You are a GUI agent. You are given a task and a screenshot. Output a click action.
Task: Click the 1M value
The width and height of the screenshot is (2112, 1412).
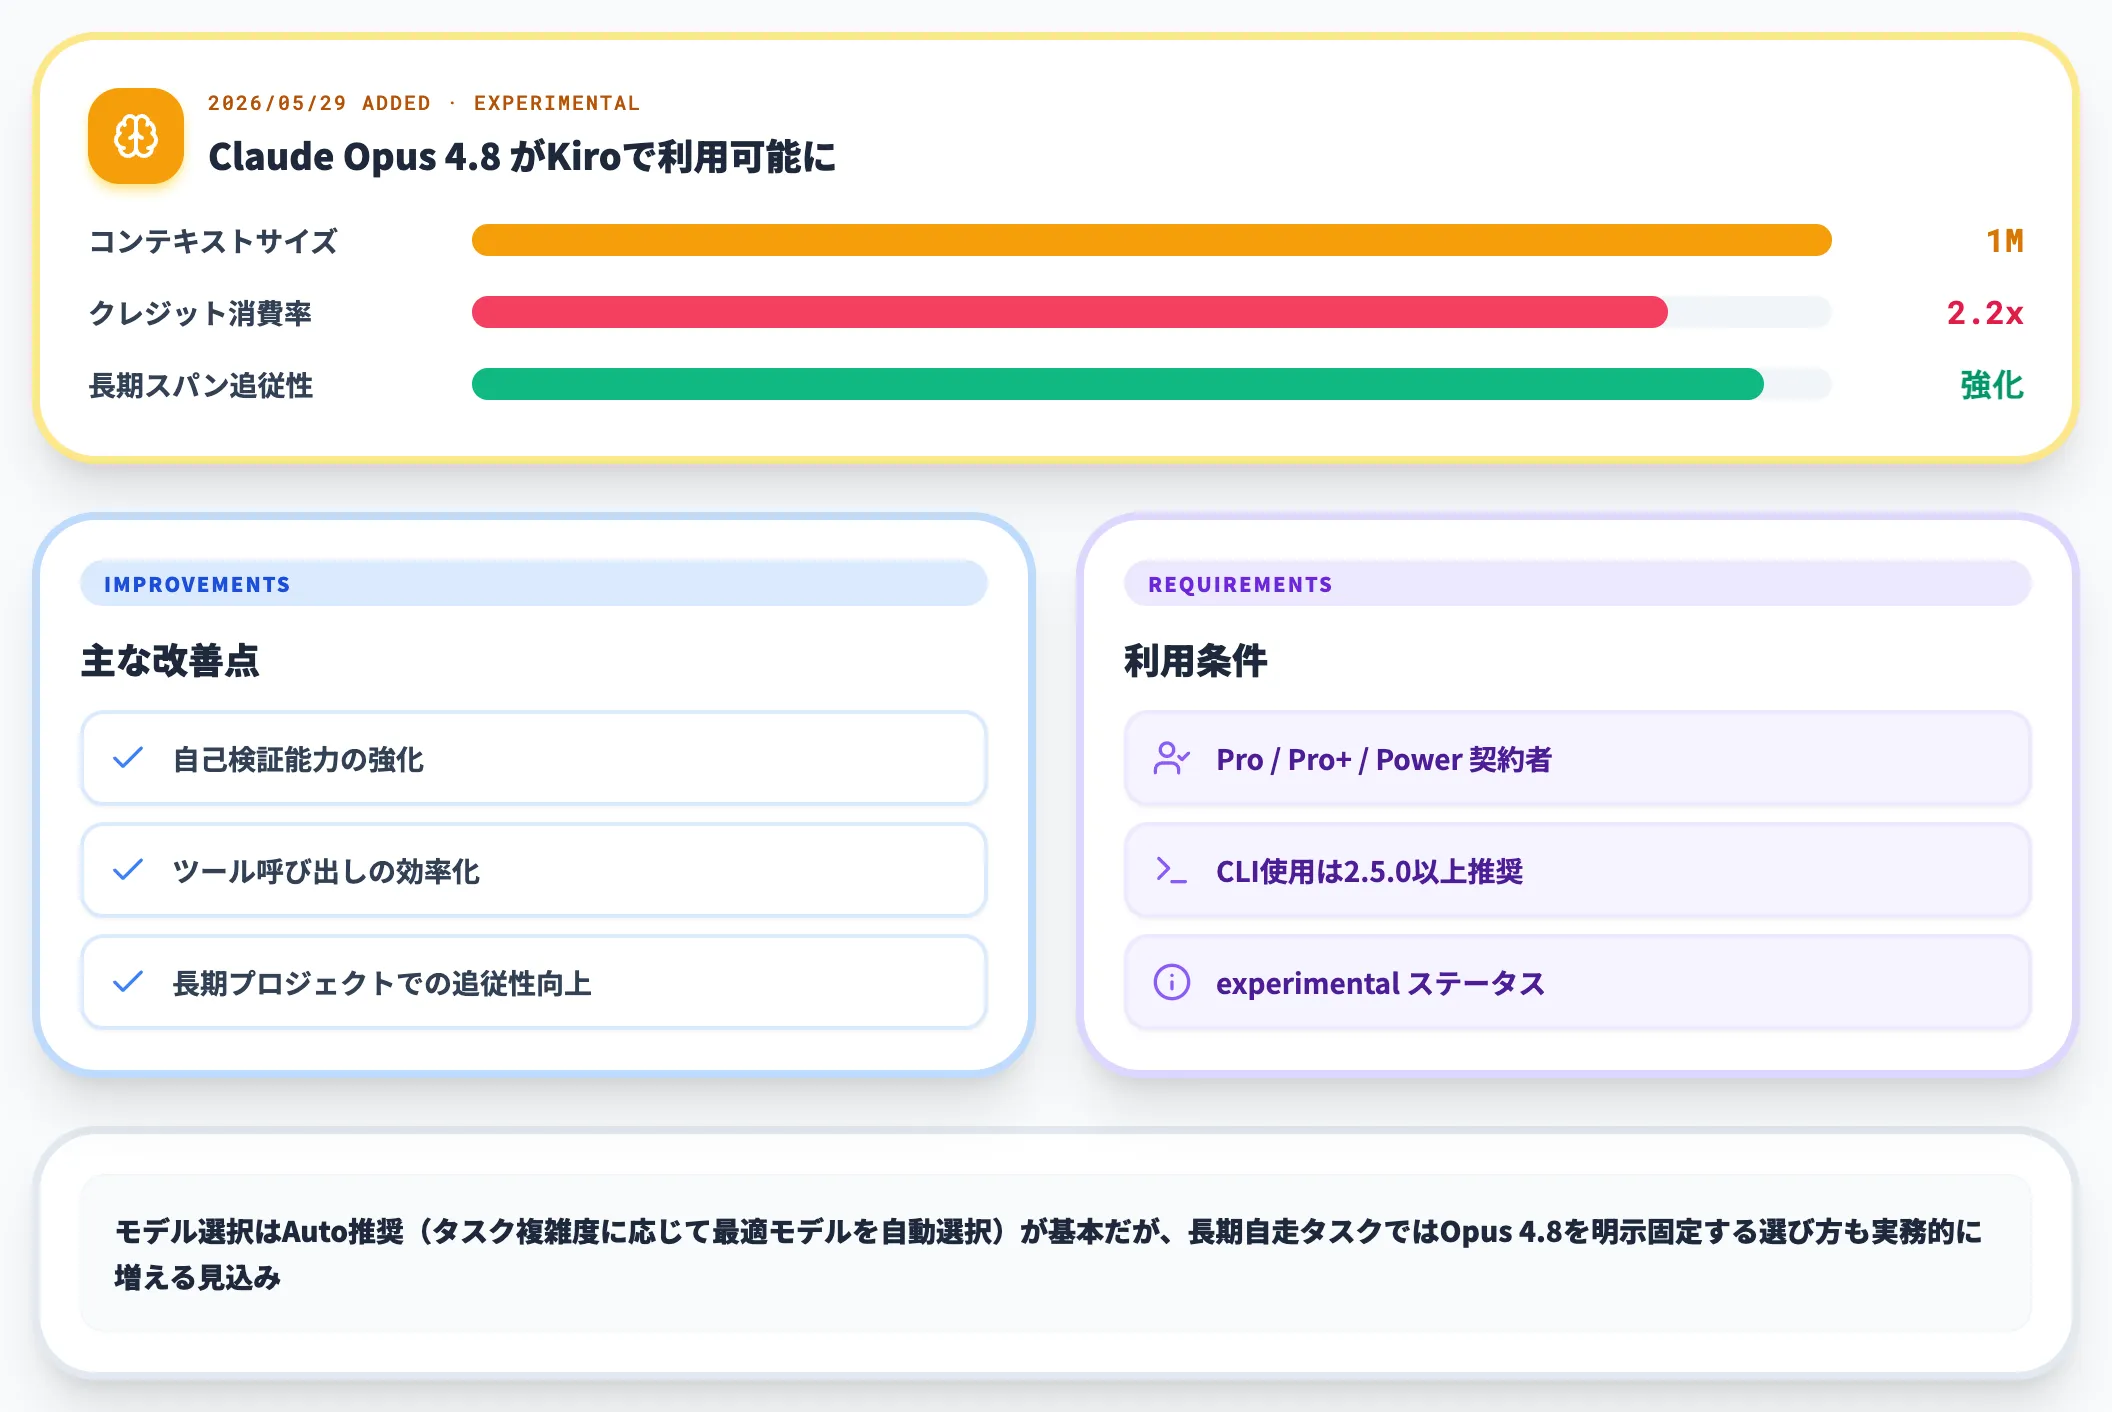click(x=2004, y=241)
